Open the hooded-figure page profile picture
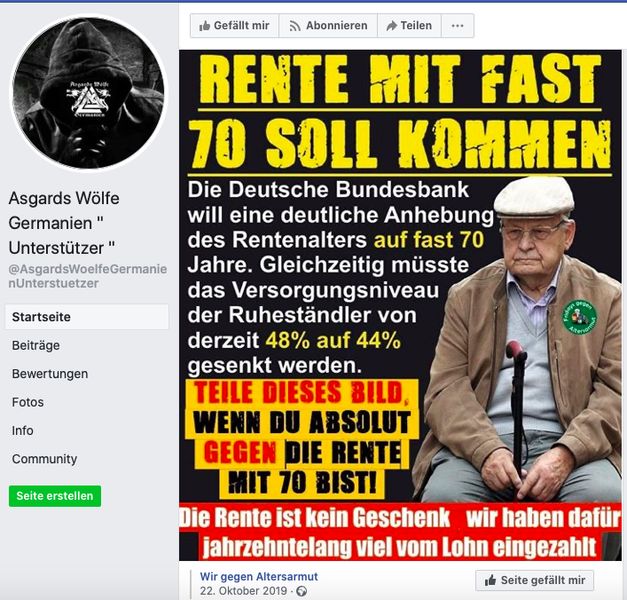The image size is (627, 600). tap(89, 92)
